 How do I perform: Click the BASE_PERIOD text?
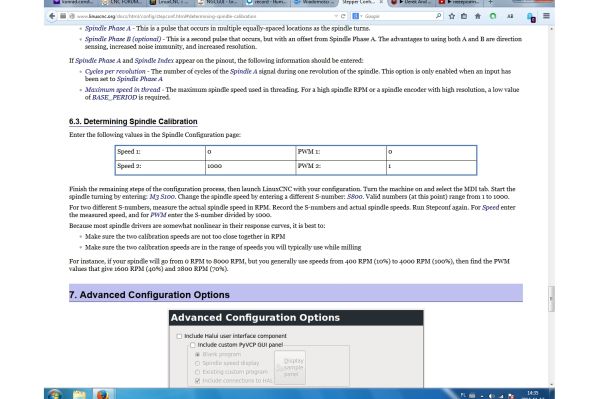pyautogui.click(x=115, y=97)
